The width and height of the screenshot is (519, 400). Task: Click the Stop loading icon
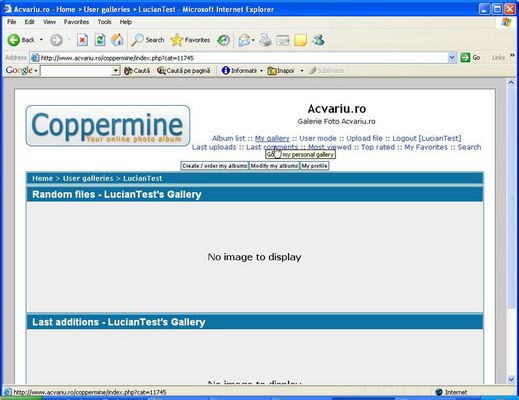tap(82, 40)
